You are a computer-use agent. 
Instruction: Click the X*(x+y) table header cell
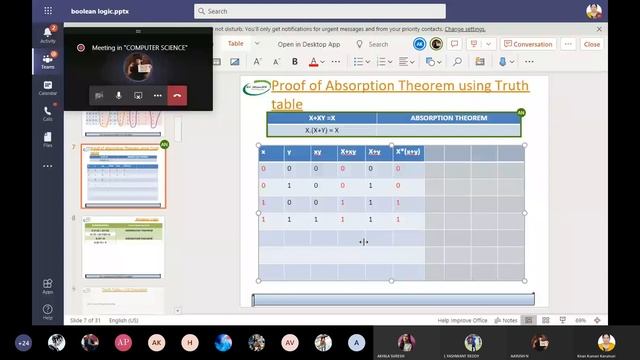click(x=408, y=152)
